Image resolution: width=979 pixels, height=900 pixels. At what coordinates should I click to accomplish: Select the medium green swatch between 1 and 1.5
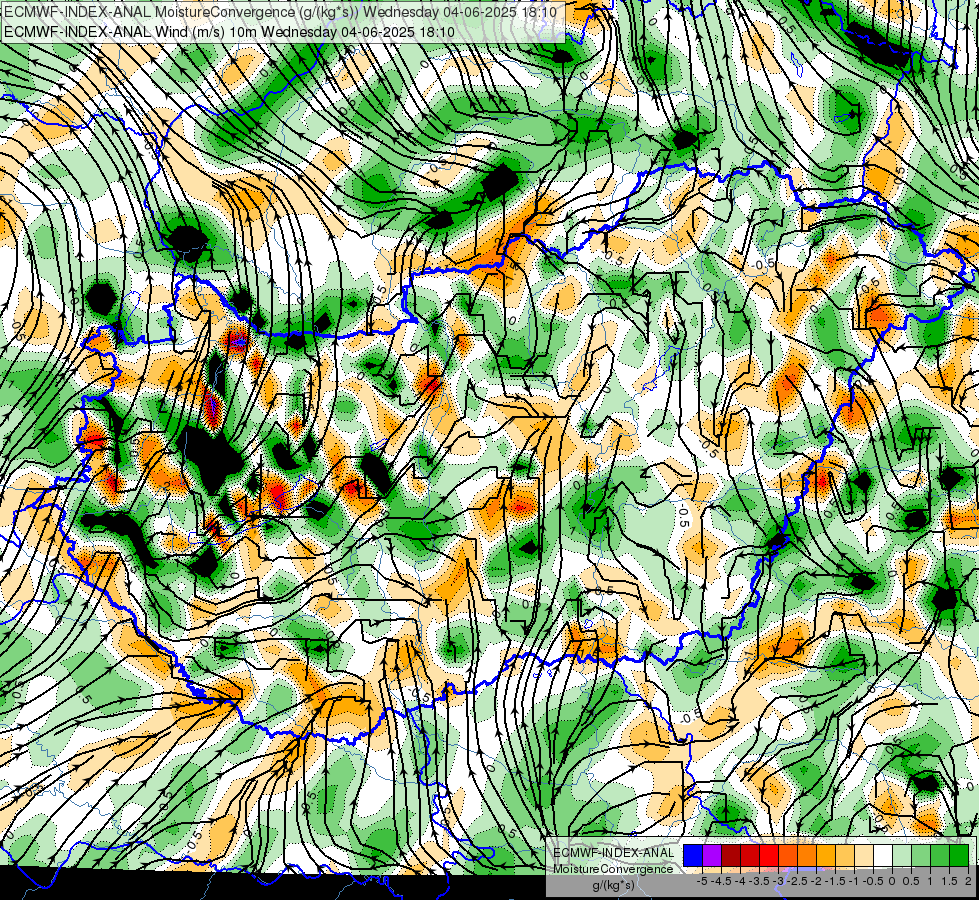(940, 856)
